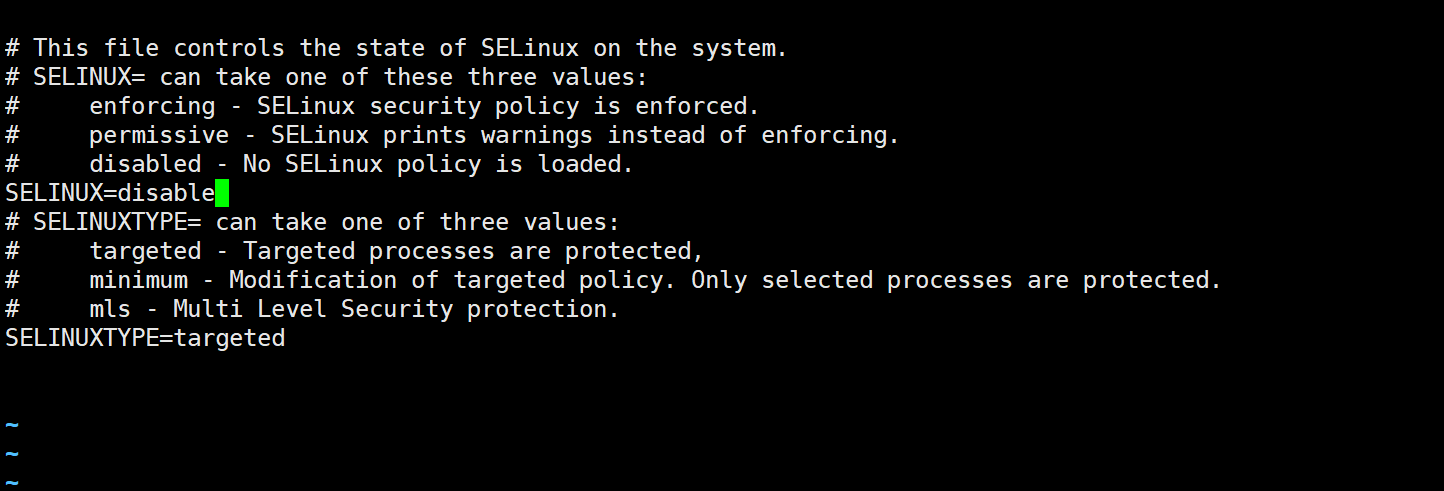The height and width of the screenshot is (491, 1444).
Task: Click the hash sign starting the first comment line
Action: click(12, 48)
